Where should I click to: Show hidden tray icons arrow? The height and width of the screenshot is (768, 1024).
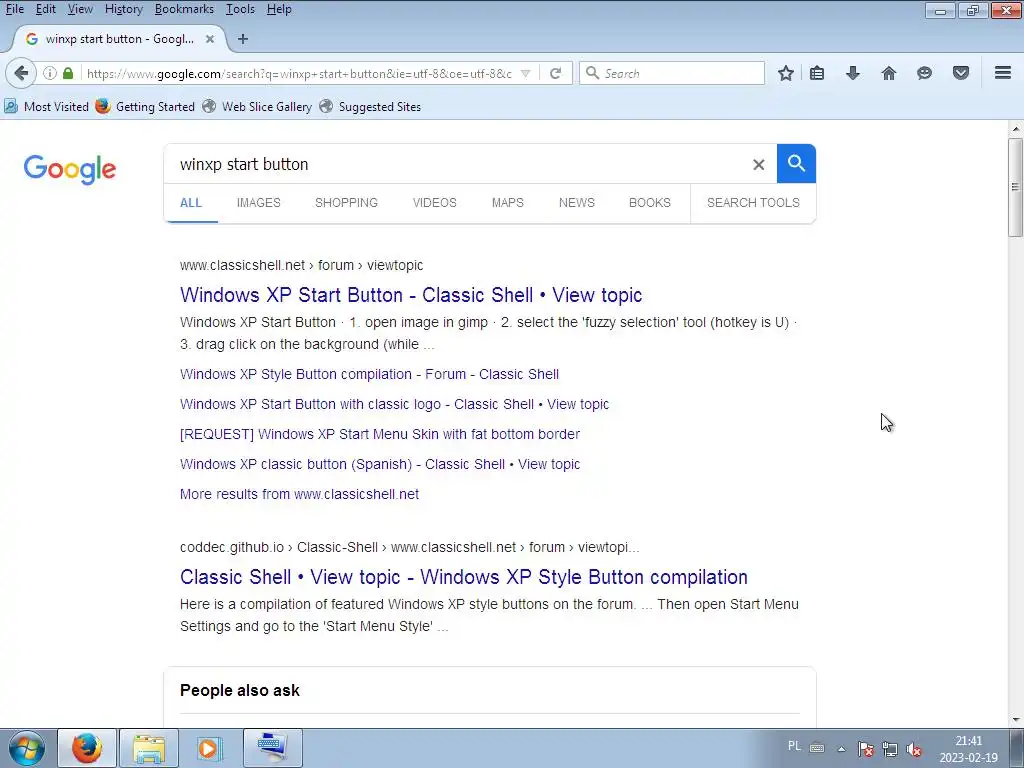point(841,749)
